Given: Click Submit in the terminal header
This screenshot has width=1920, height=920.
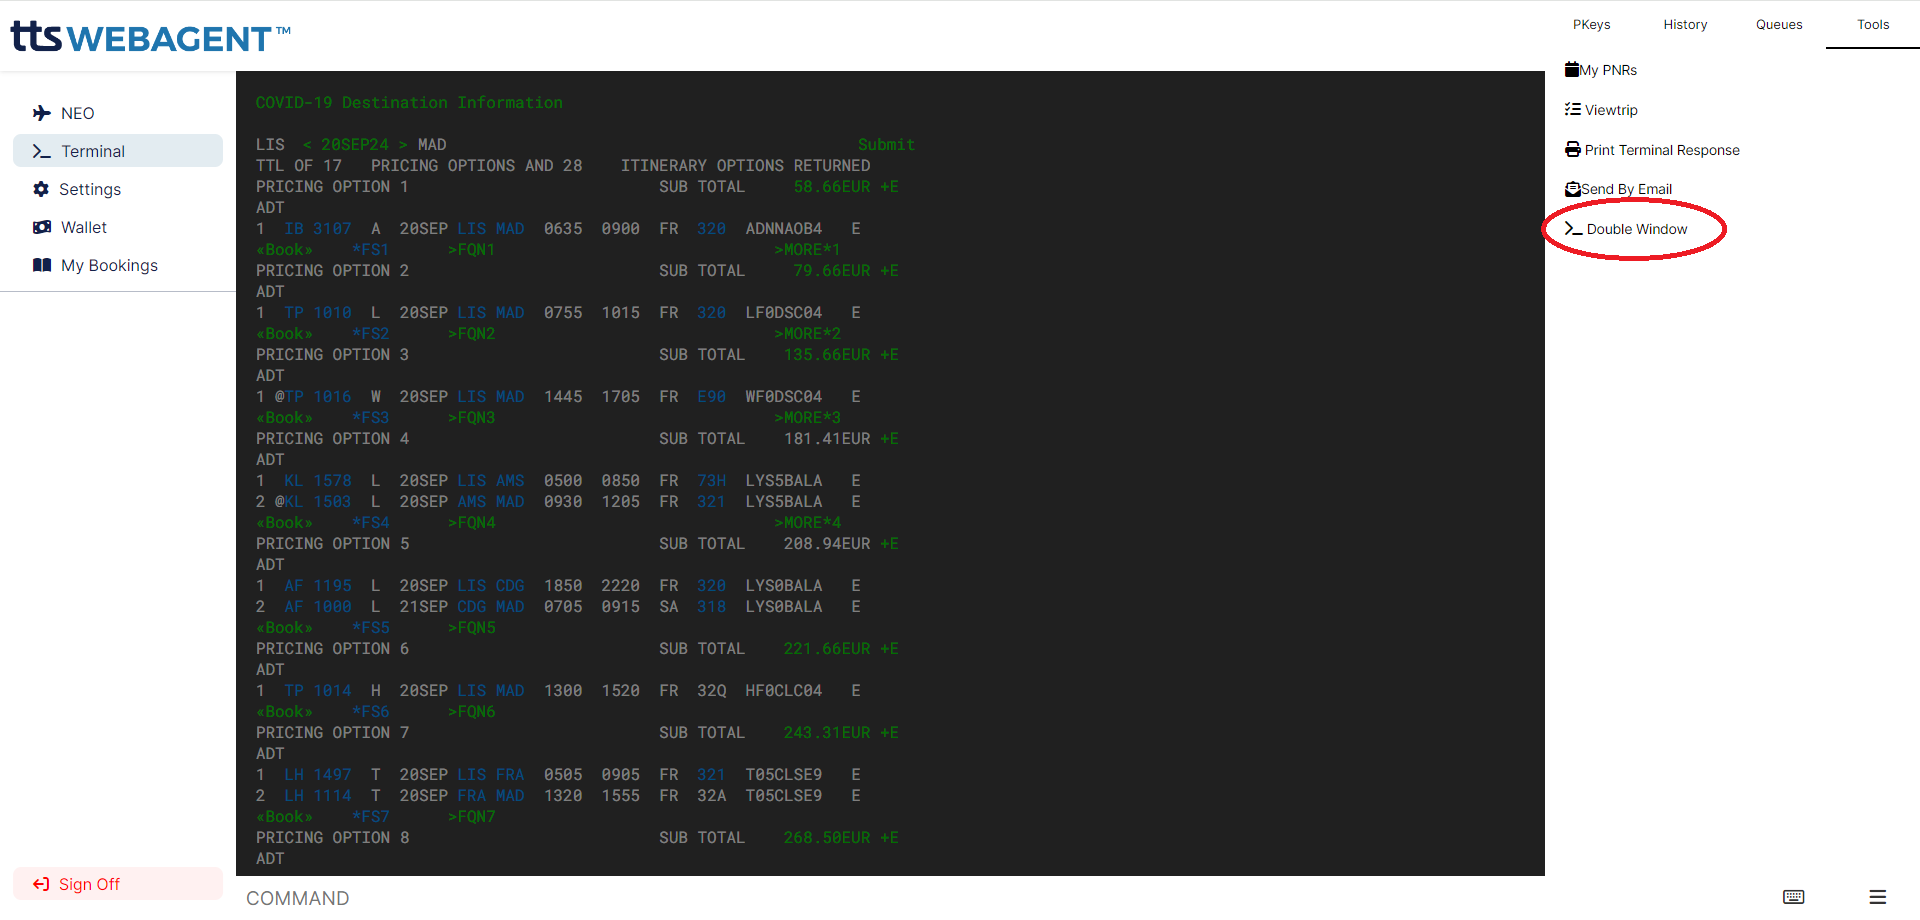Looking at the screenshot, I should 886,145.
